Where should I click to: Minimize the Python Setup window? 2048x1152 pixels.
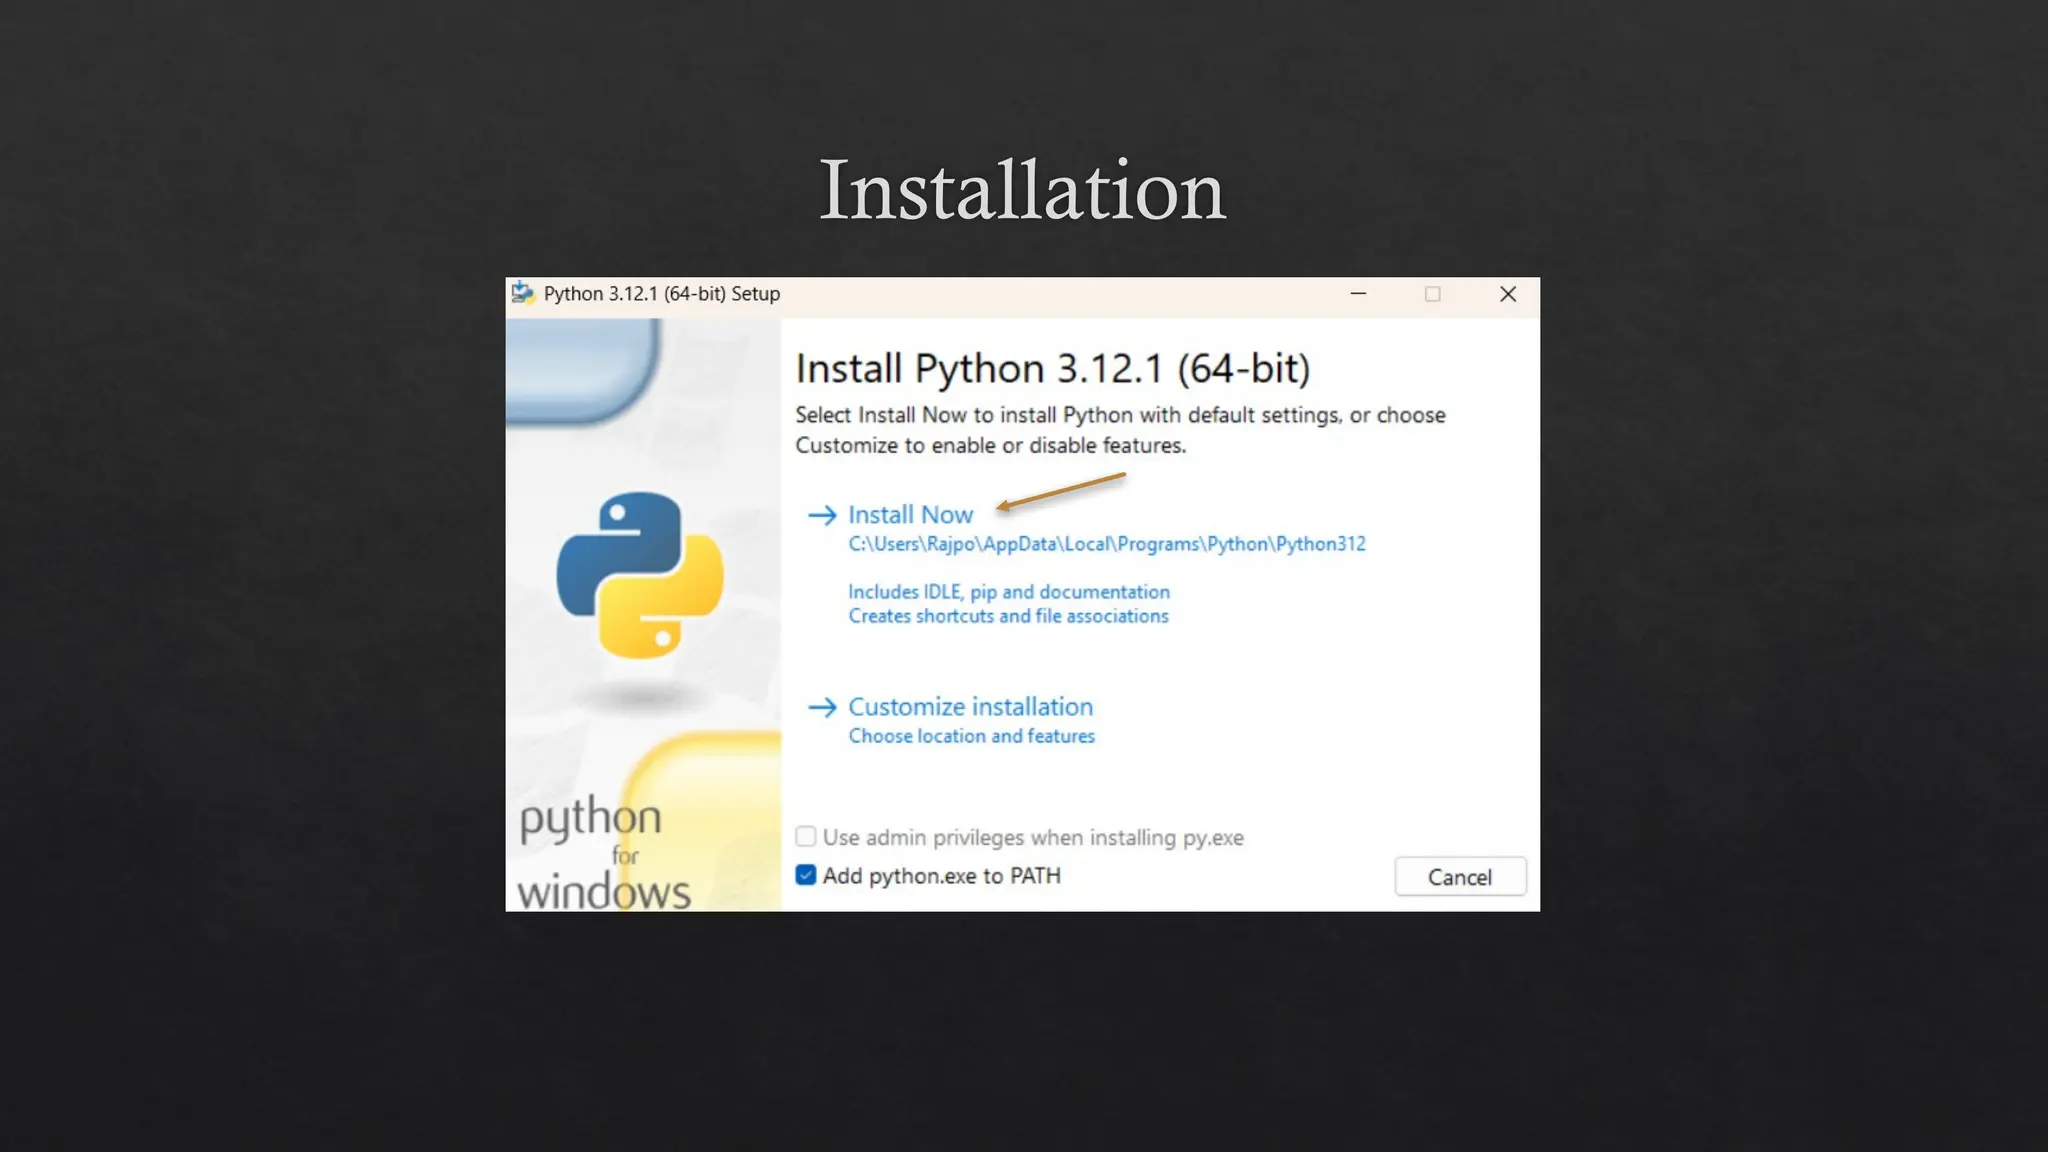1358,294
